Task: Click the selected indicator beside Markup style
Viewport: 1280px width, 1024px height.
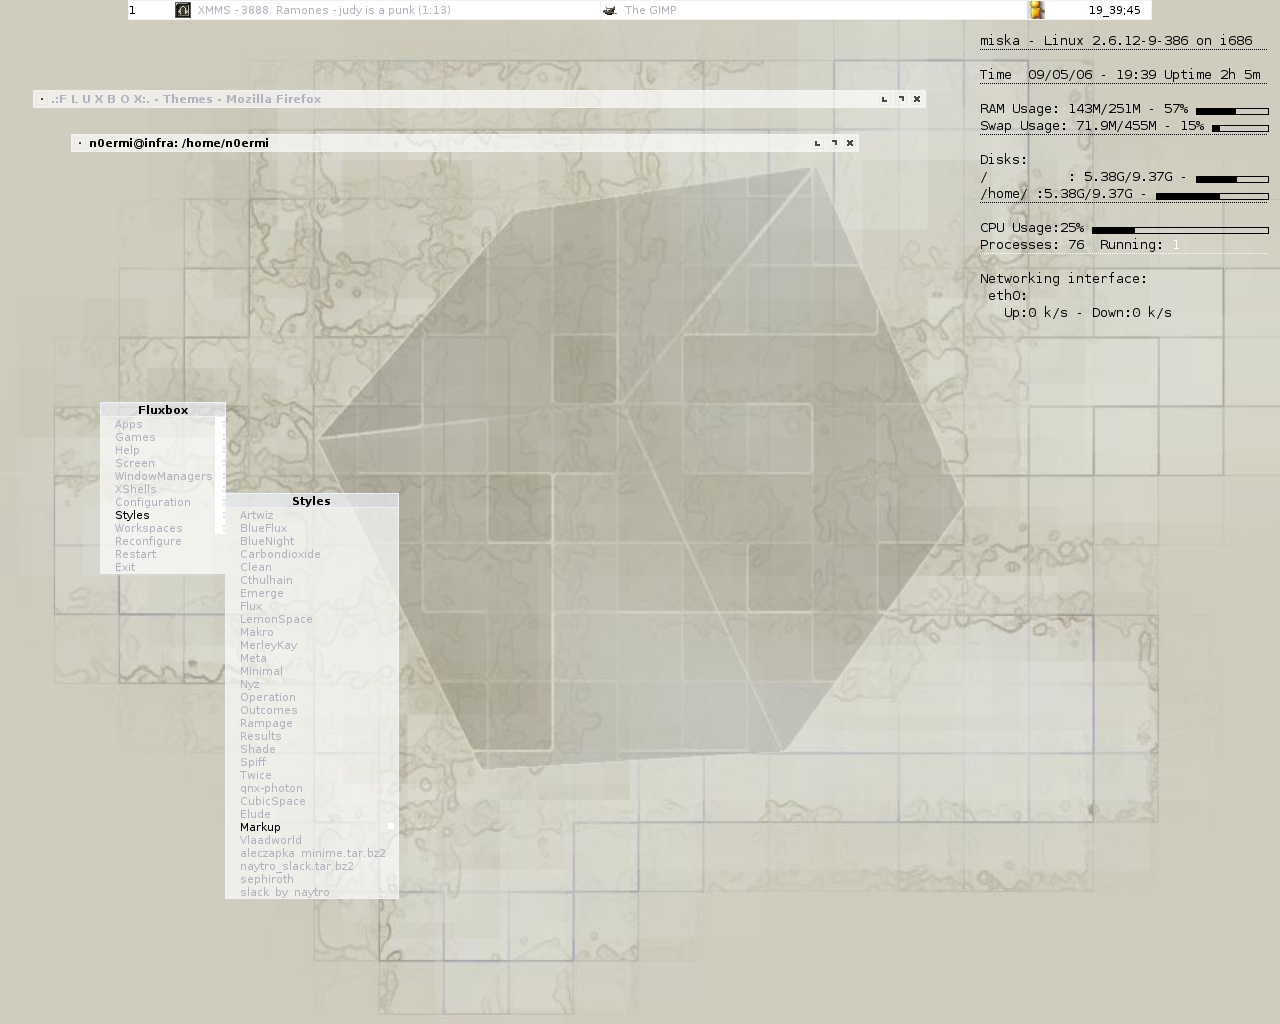Action: [x=390, y=827]
